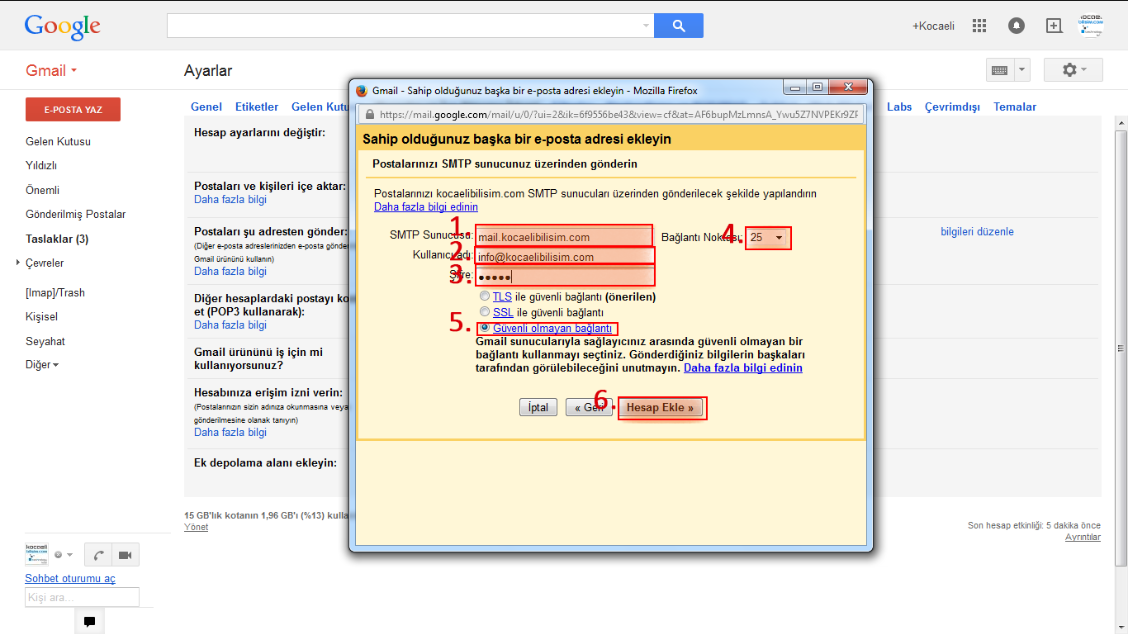Open Taslaklar (3) folder
This screenshot has width=1128, height=634.
tap(57, 239)
